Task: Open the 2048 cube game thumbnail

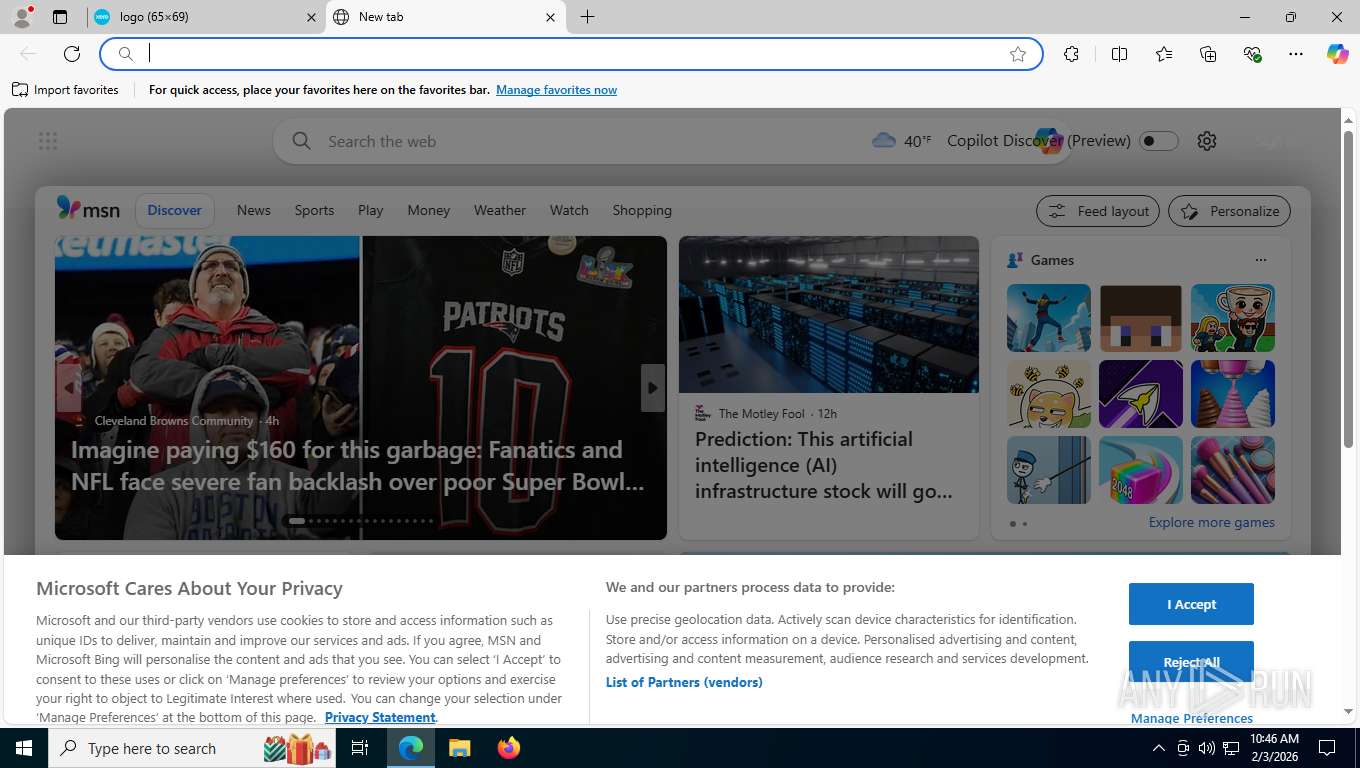Action: pyautogui.click(x=1141, y=470)
